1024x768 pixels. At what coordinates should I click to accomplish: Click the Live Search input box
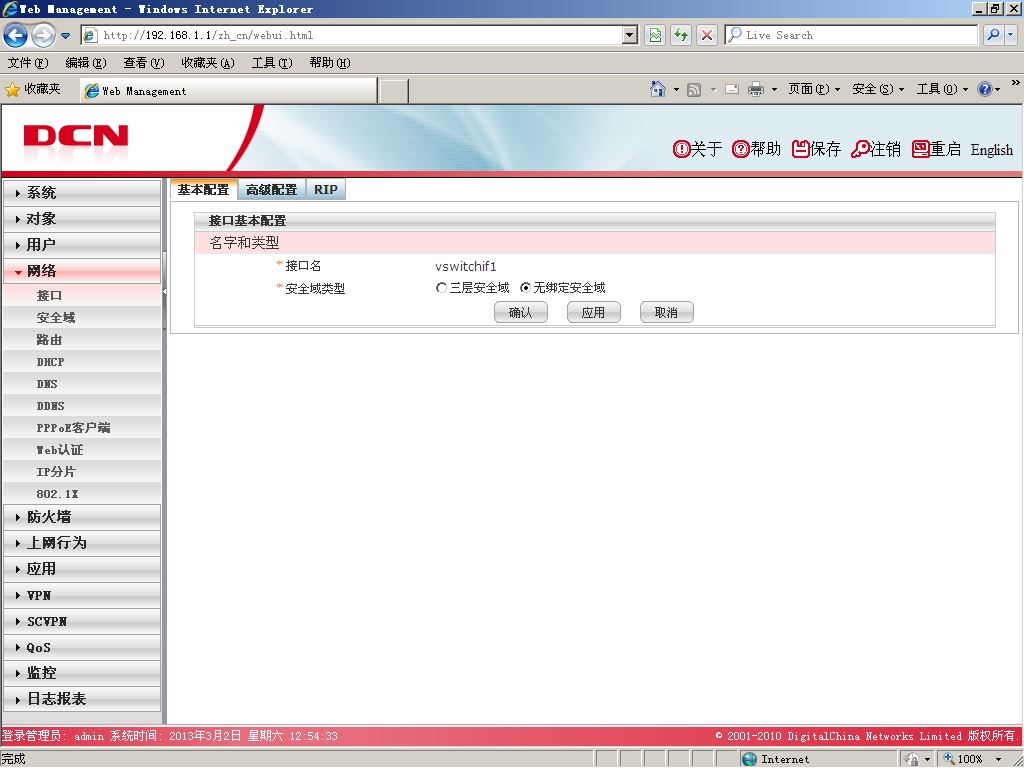851,35
